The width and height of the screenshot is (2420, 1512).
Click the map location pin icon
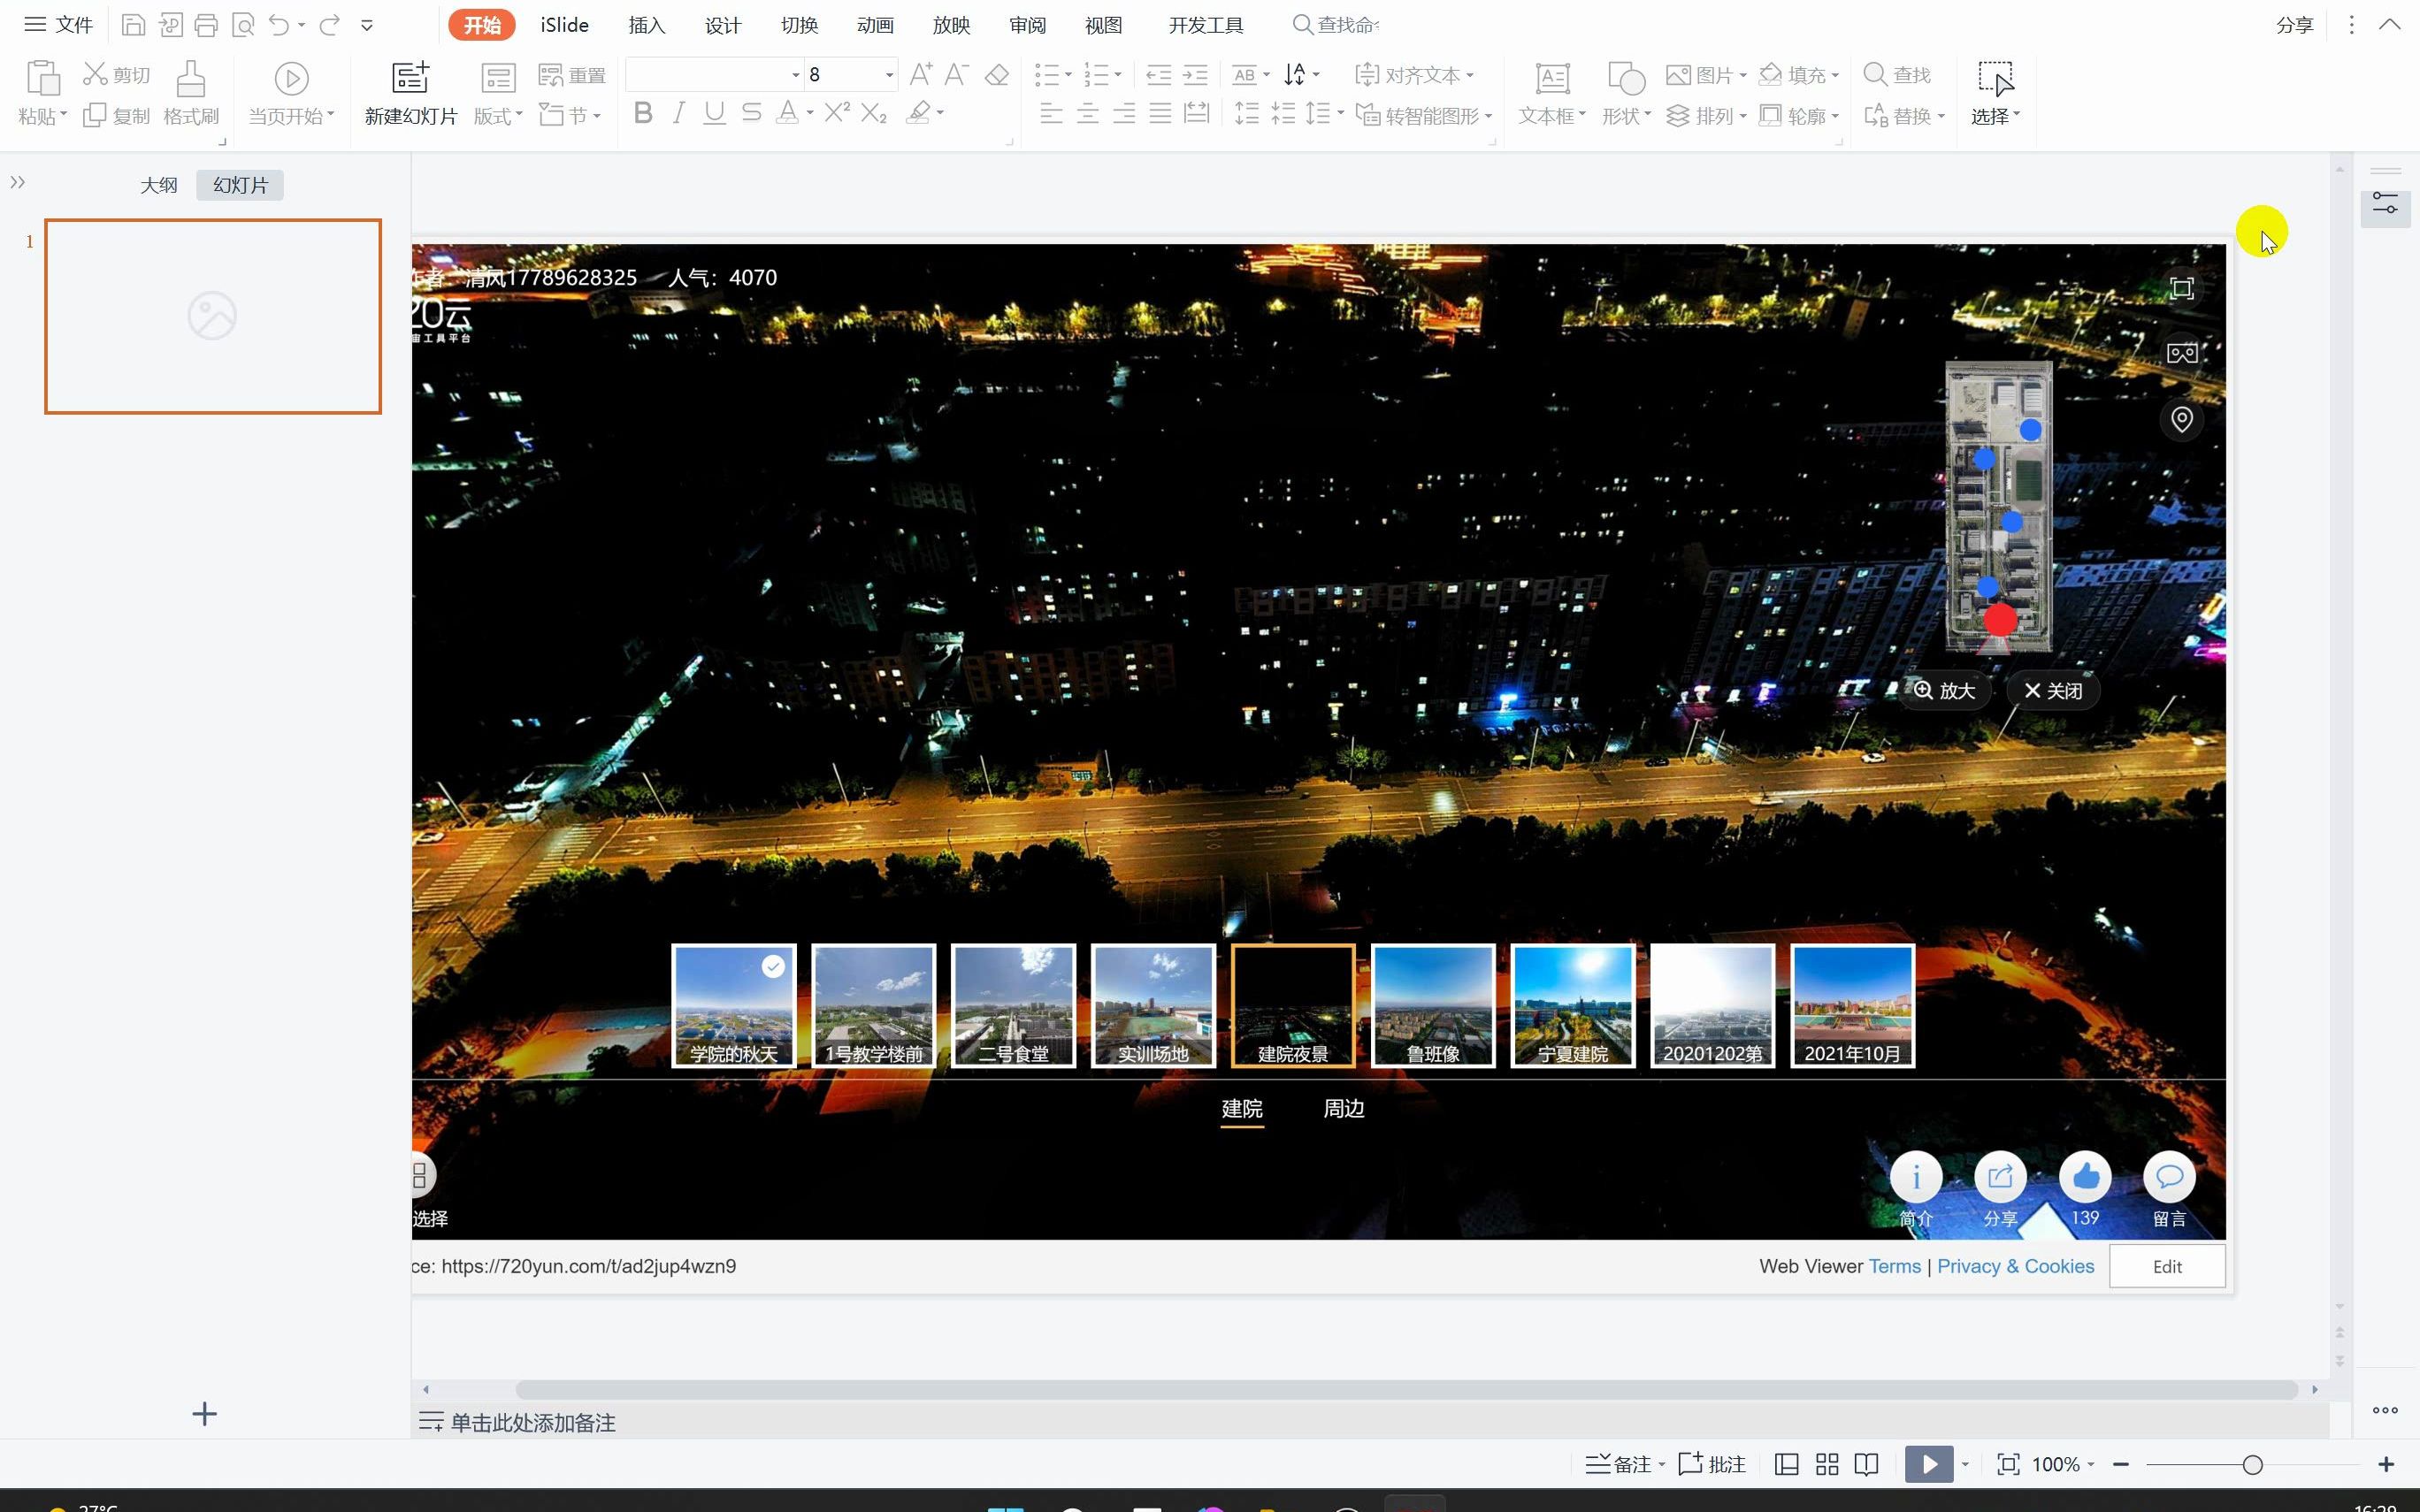[x=2181, y=419]
